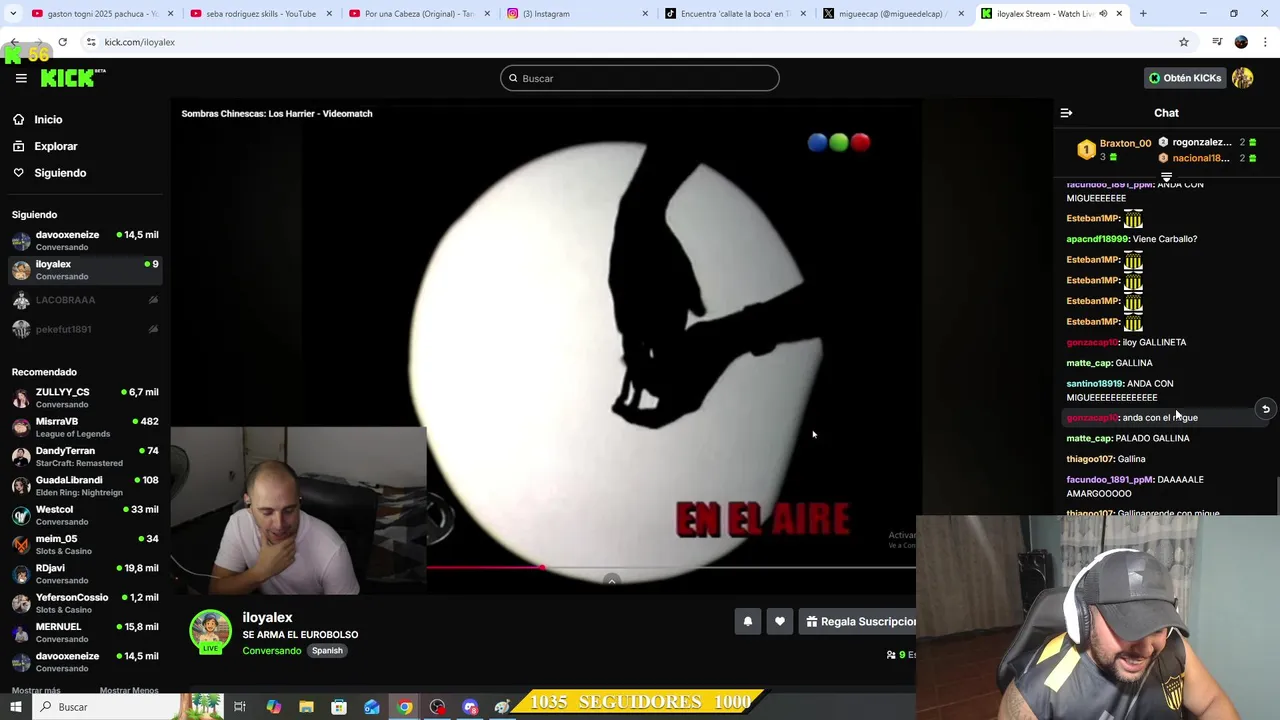Click the Spanish language tag
The image size is (1280, 720).
tap(327, 651)
